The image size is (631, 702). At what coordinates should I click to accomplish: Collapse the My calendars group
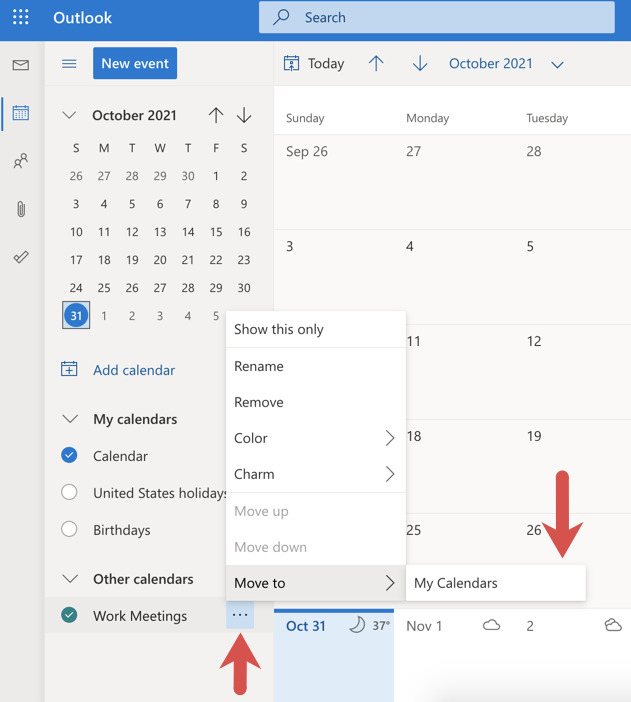coord(70,419)
